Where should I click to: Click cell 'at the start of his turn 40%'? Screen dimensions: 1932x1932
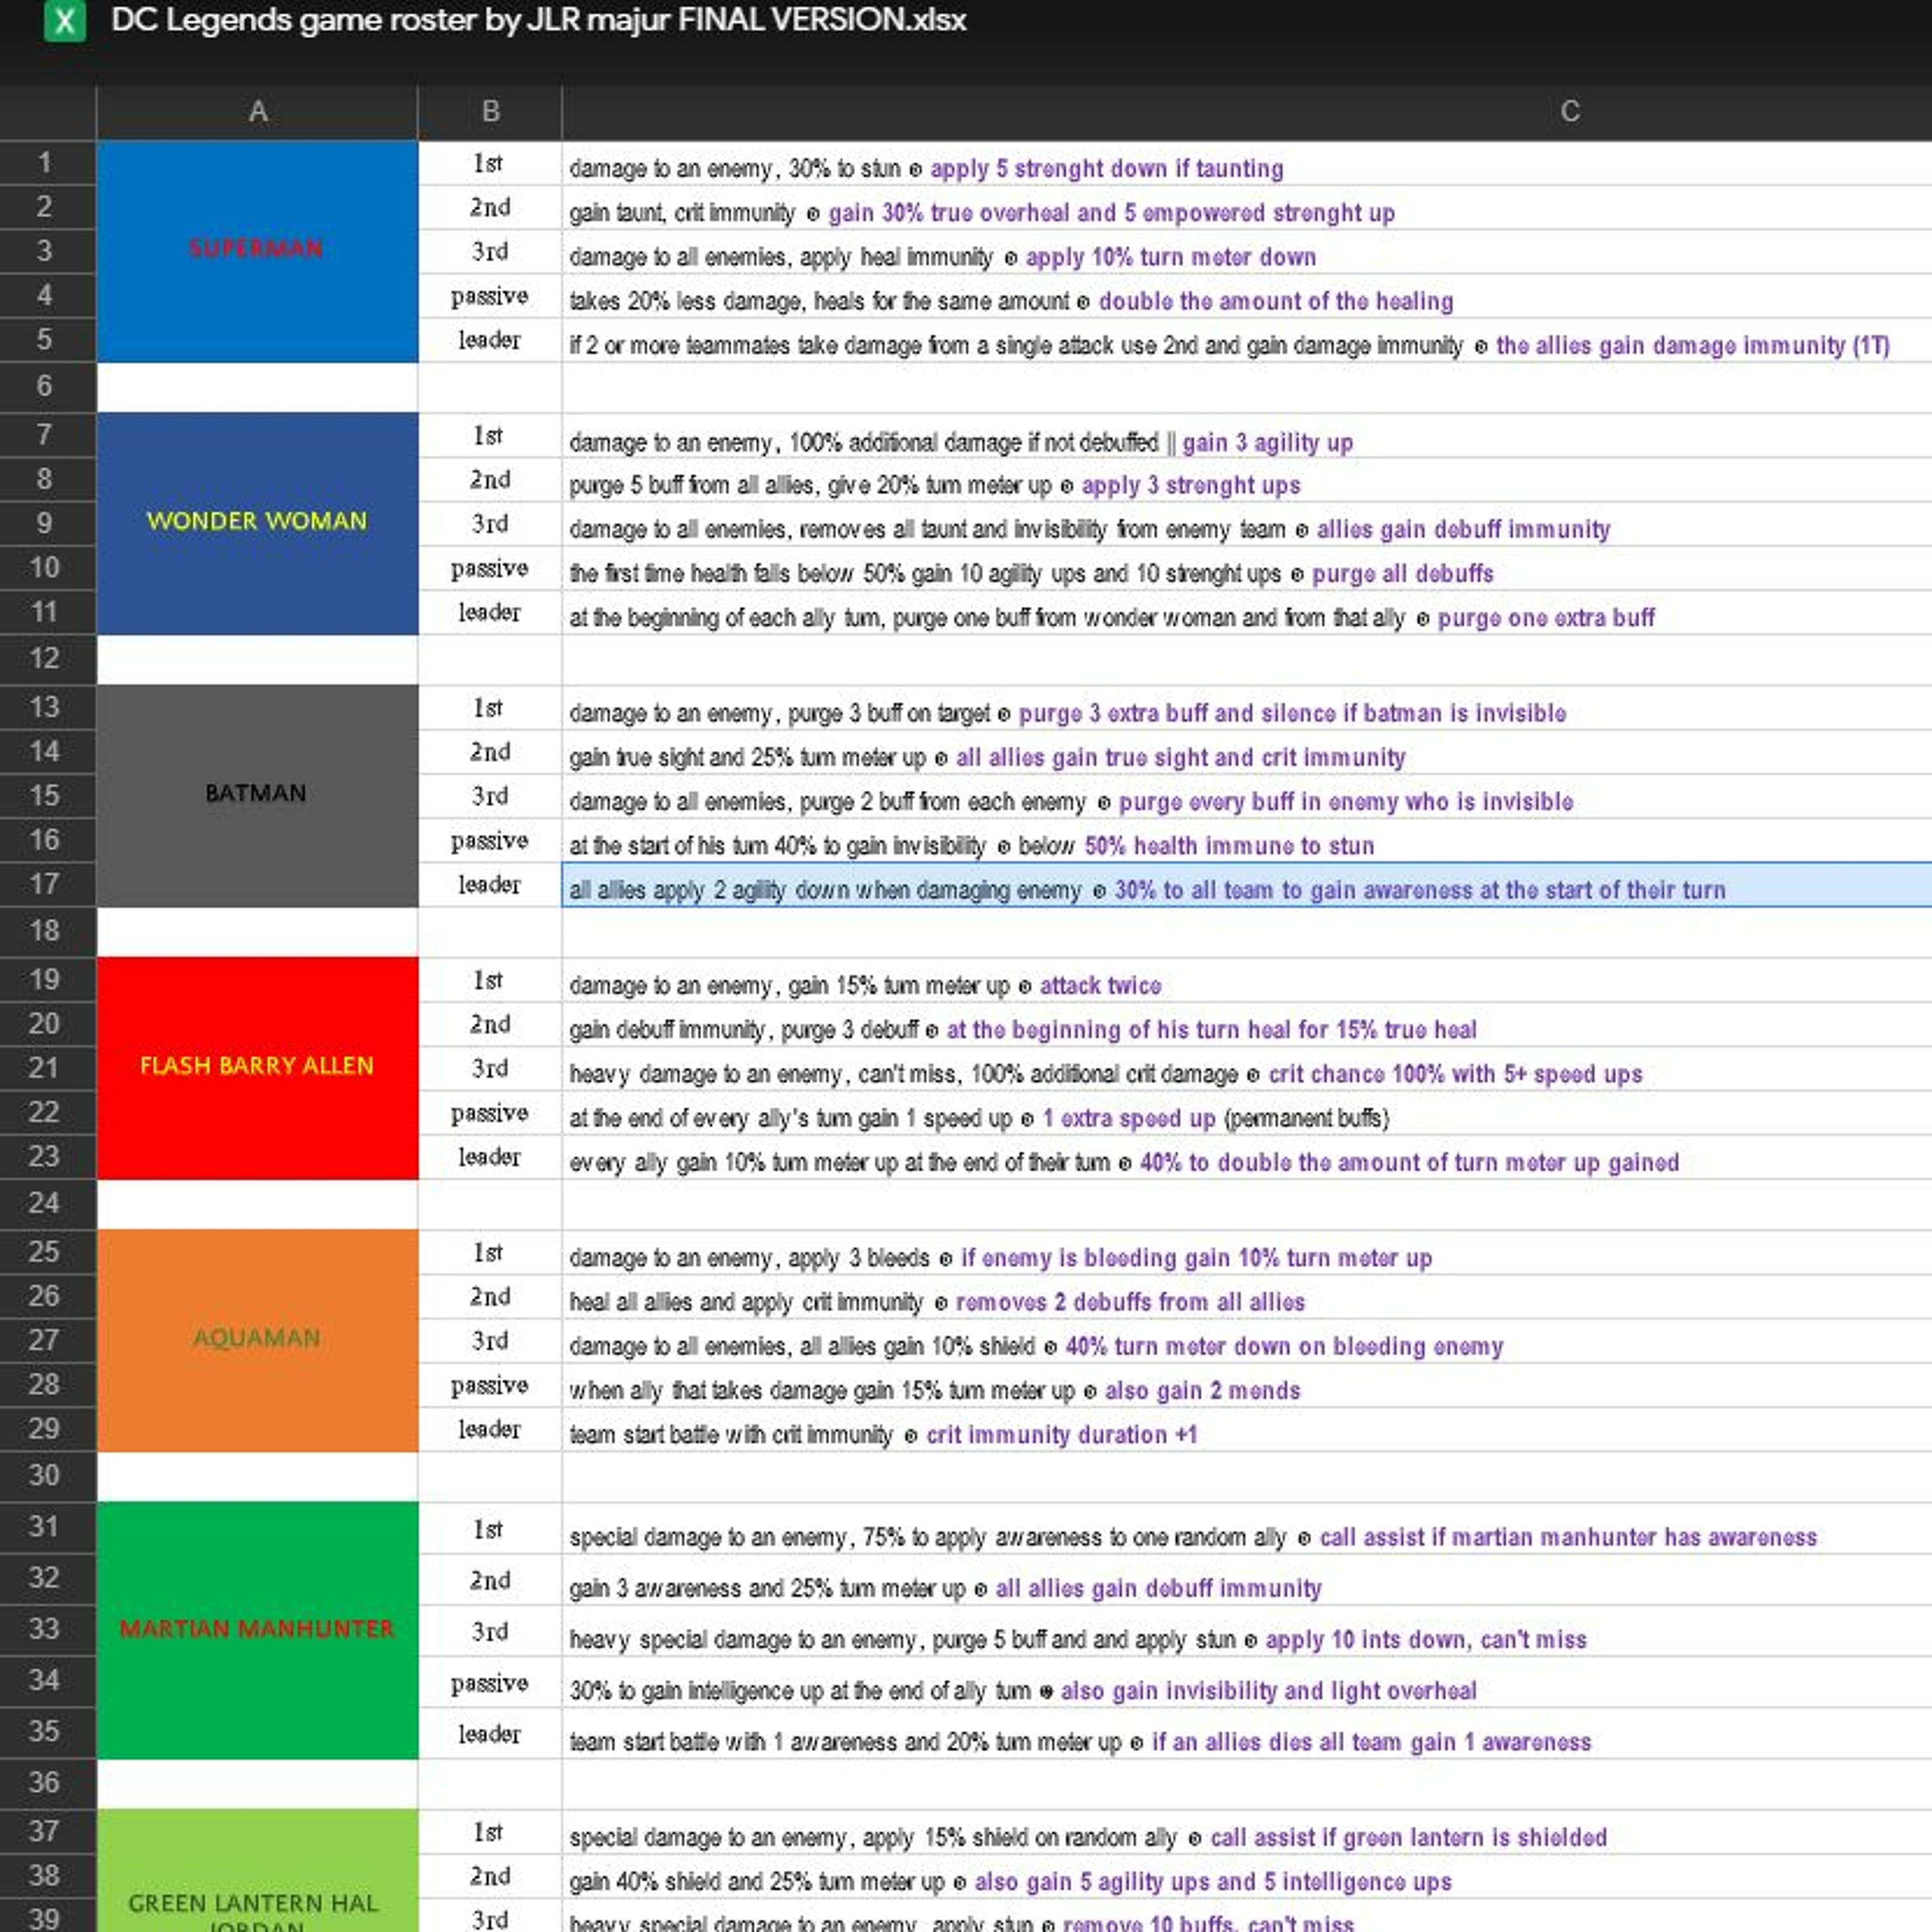click(1247, 840)
